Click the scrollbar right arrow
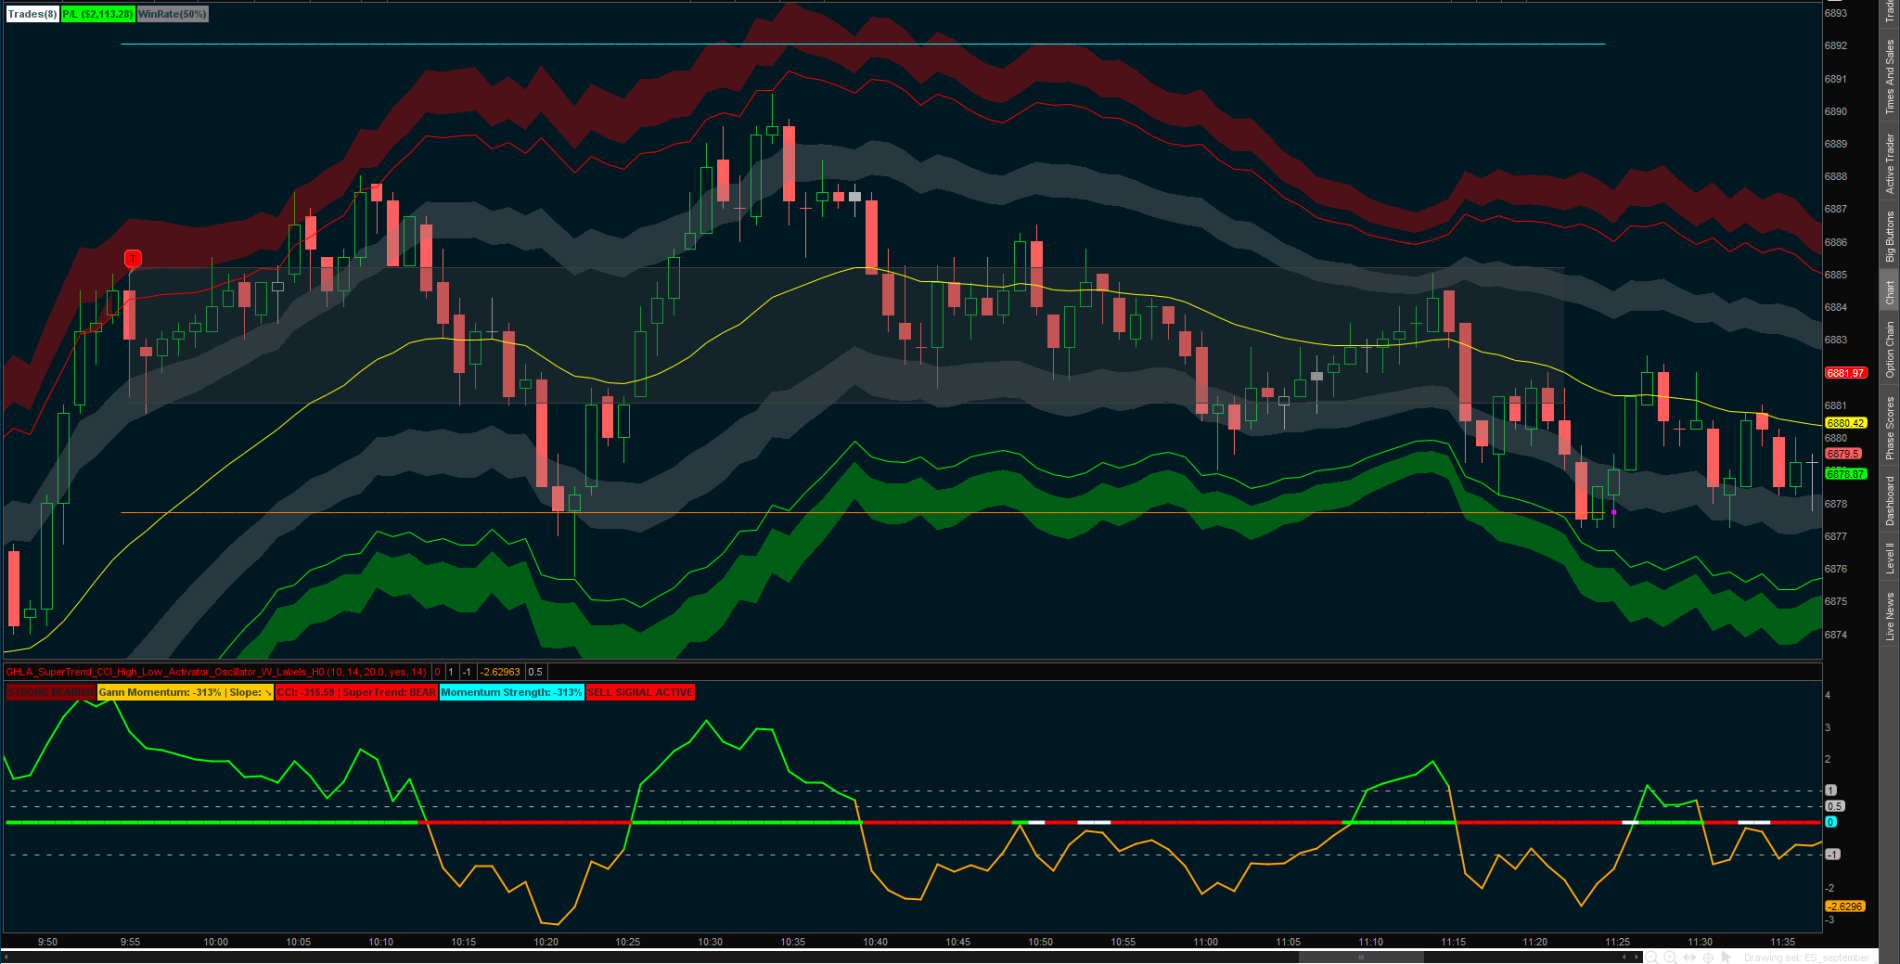The width and height of the screenshot is (1900, 964). click(1636, 957)
